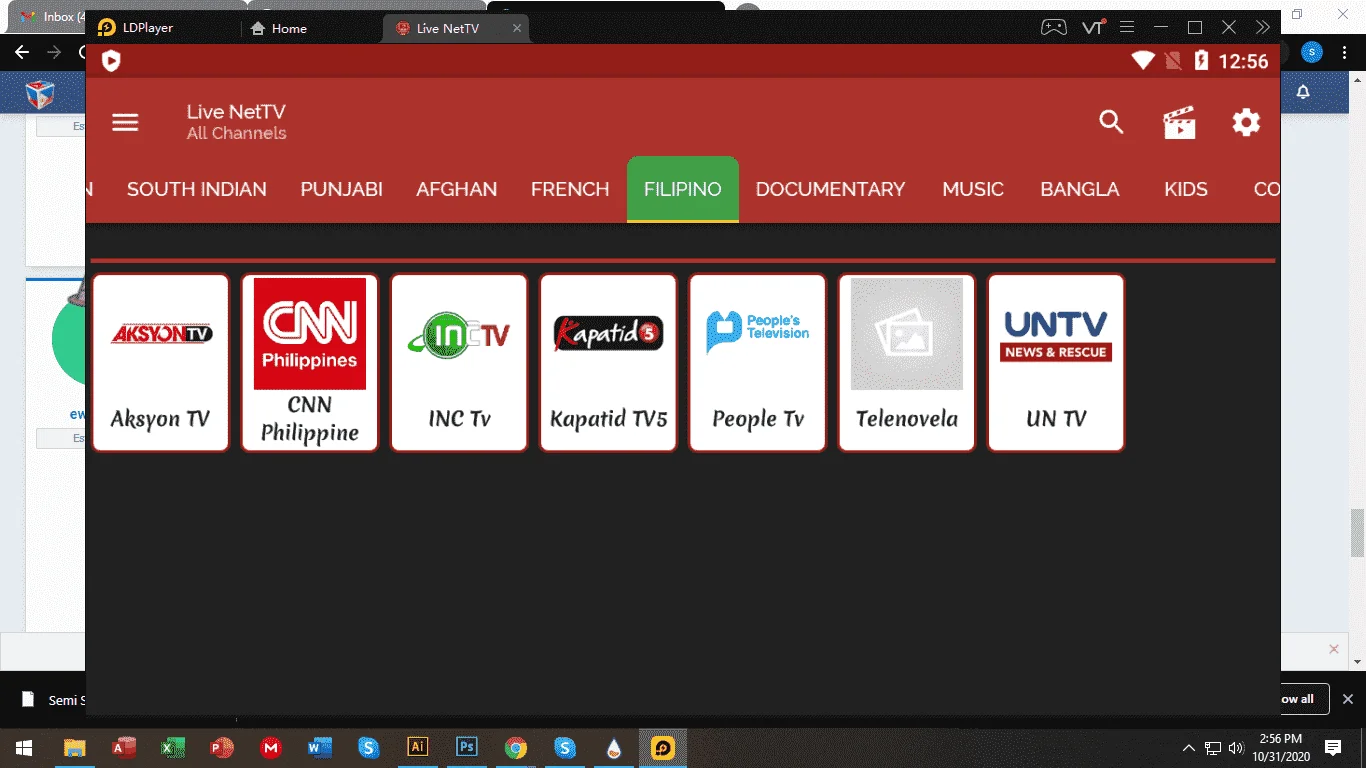The width and height of the screenshot is (1366, 768).
Task: Open Adobe Illustrator from the taskbar
Action: pos(418,747)
